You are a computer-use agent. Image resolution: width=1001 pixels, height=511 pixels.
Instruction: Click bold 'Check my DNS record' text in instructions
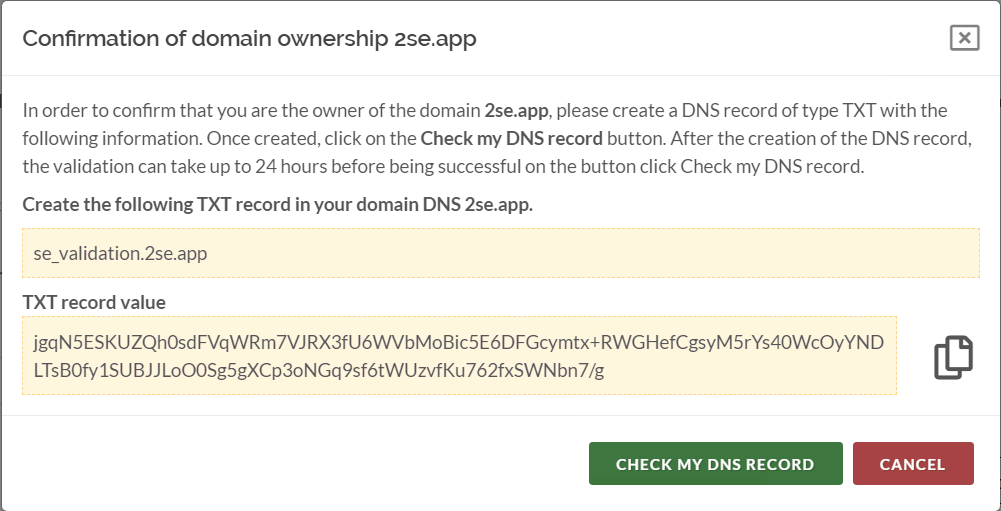[x=511, y=138]
